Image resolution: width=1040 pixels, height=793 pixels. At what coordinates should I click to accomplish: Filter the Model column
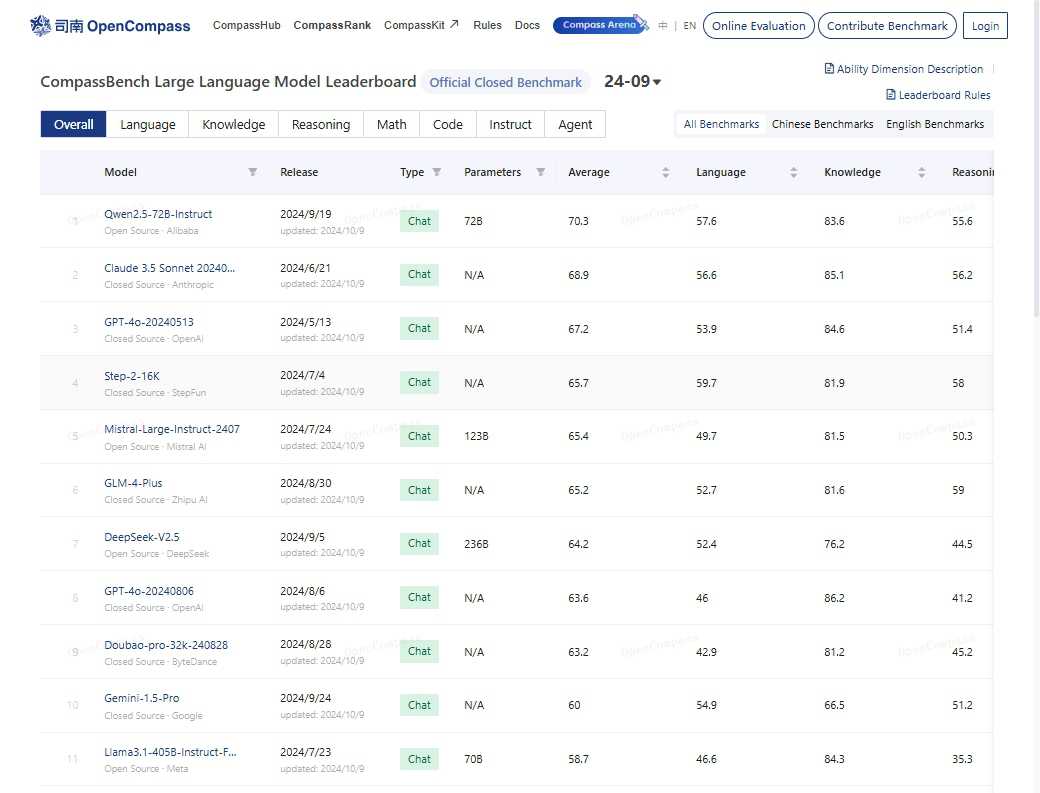click(x=253, y=172)
